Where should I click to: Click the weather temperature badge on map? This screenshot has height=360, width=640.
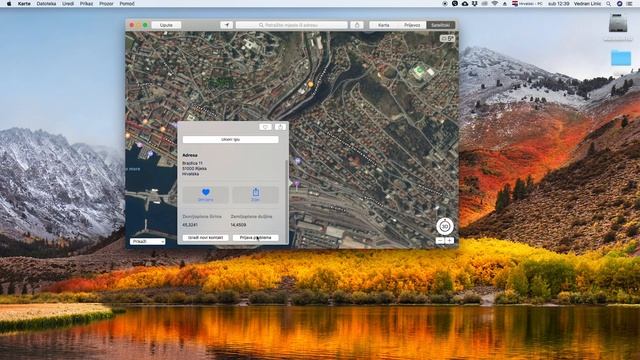click(x=447, y=38)
